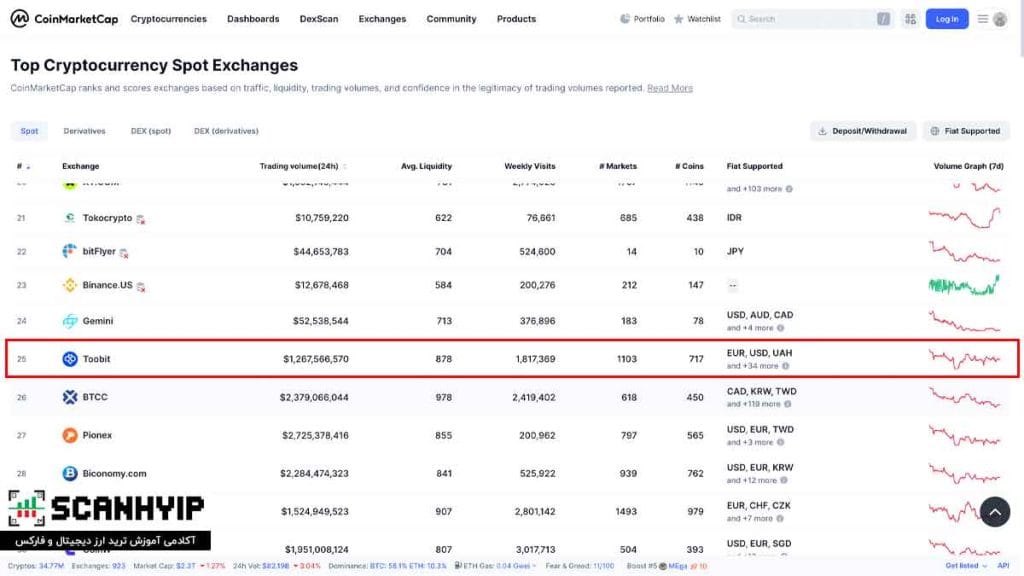This screenshot has width=1024, height=576.
Task: Click the badge icon next to Binance.US
Action: (140, 287)
